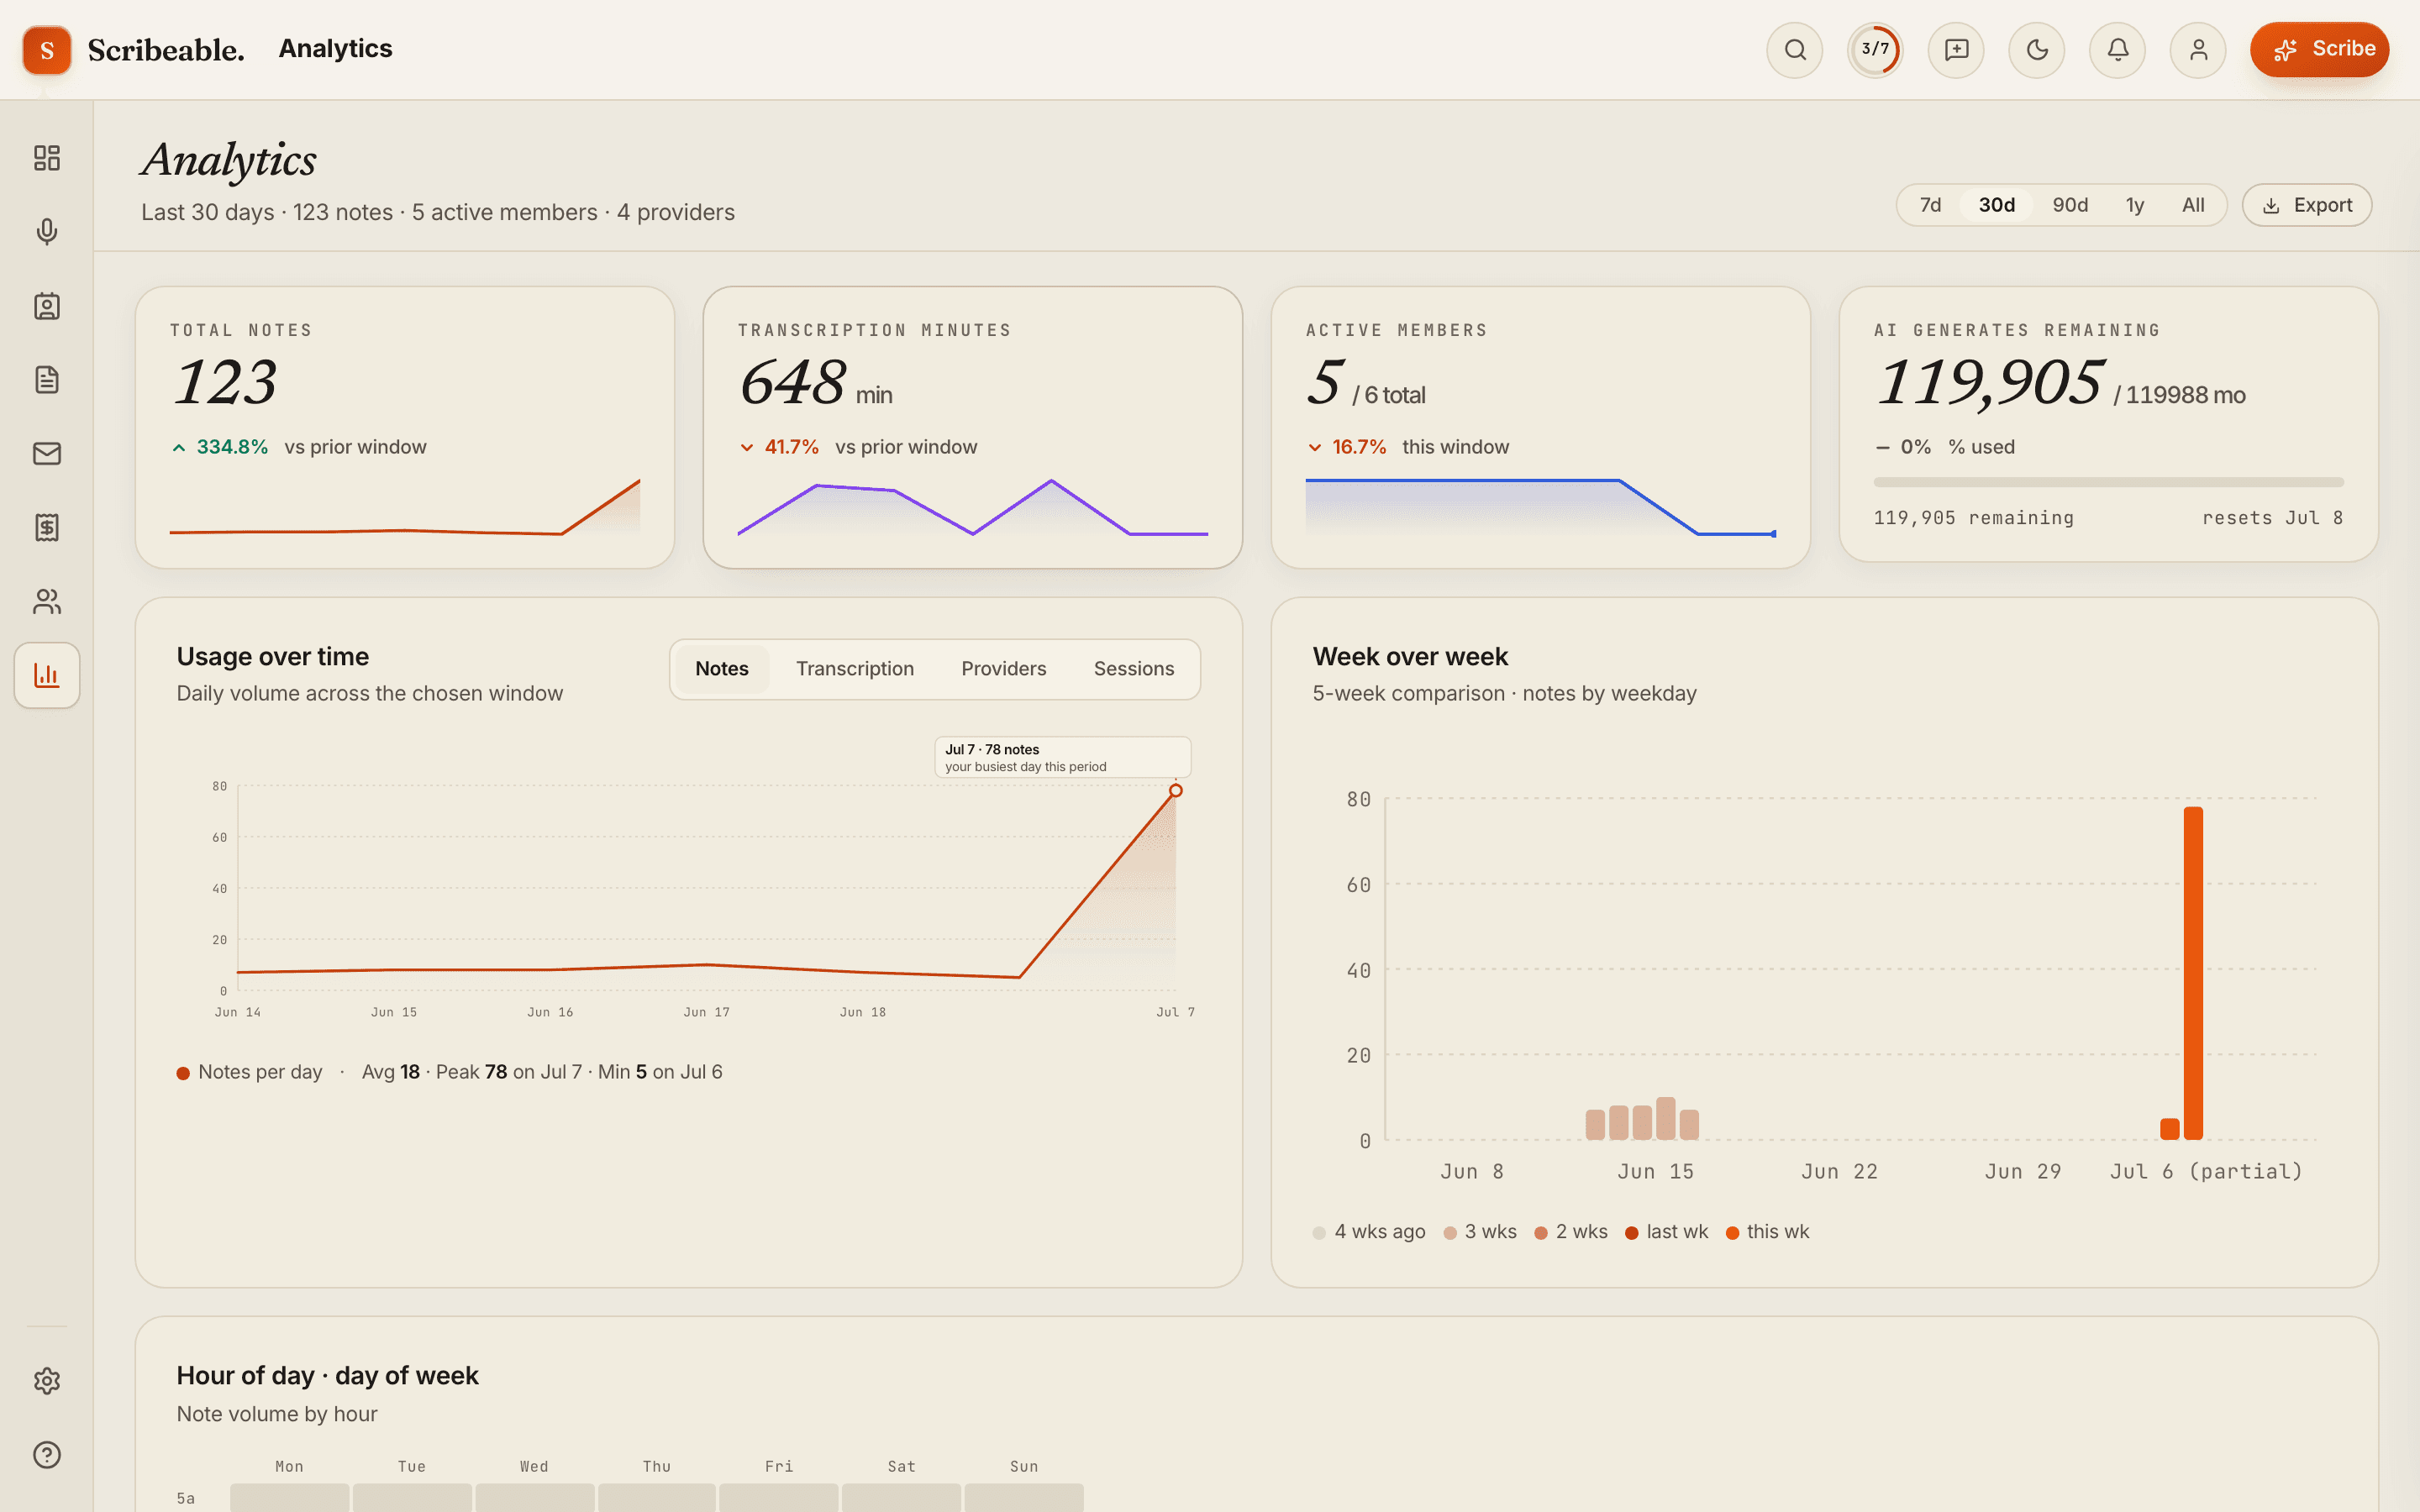The image size is (2420, 1512).
Task: Open the billing receipt icon in sidebar
Action: click(47, 528)
